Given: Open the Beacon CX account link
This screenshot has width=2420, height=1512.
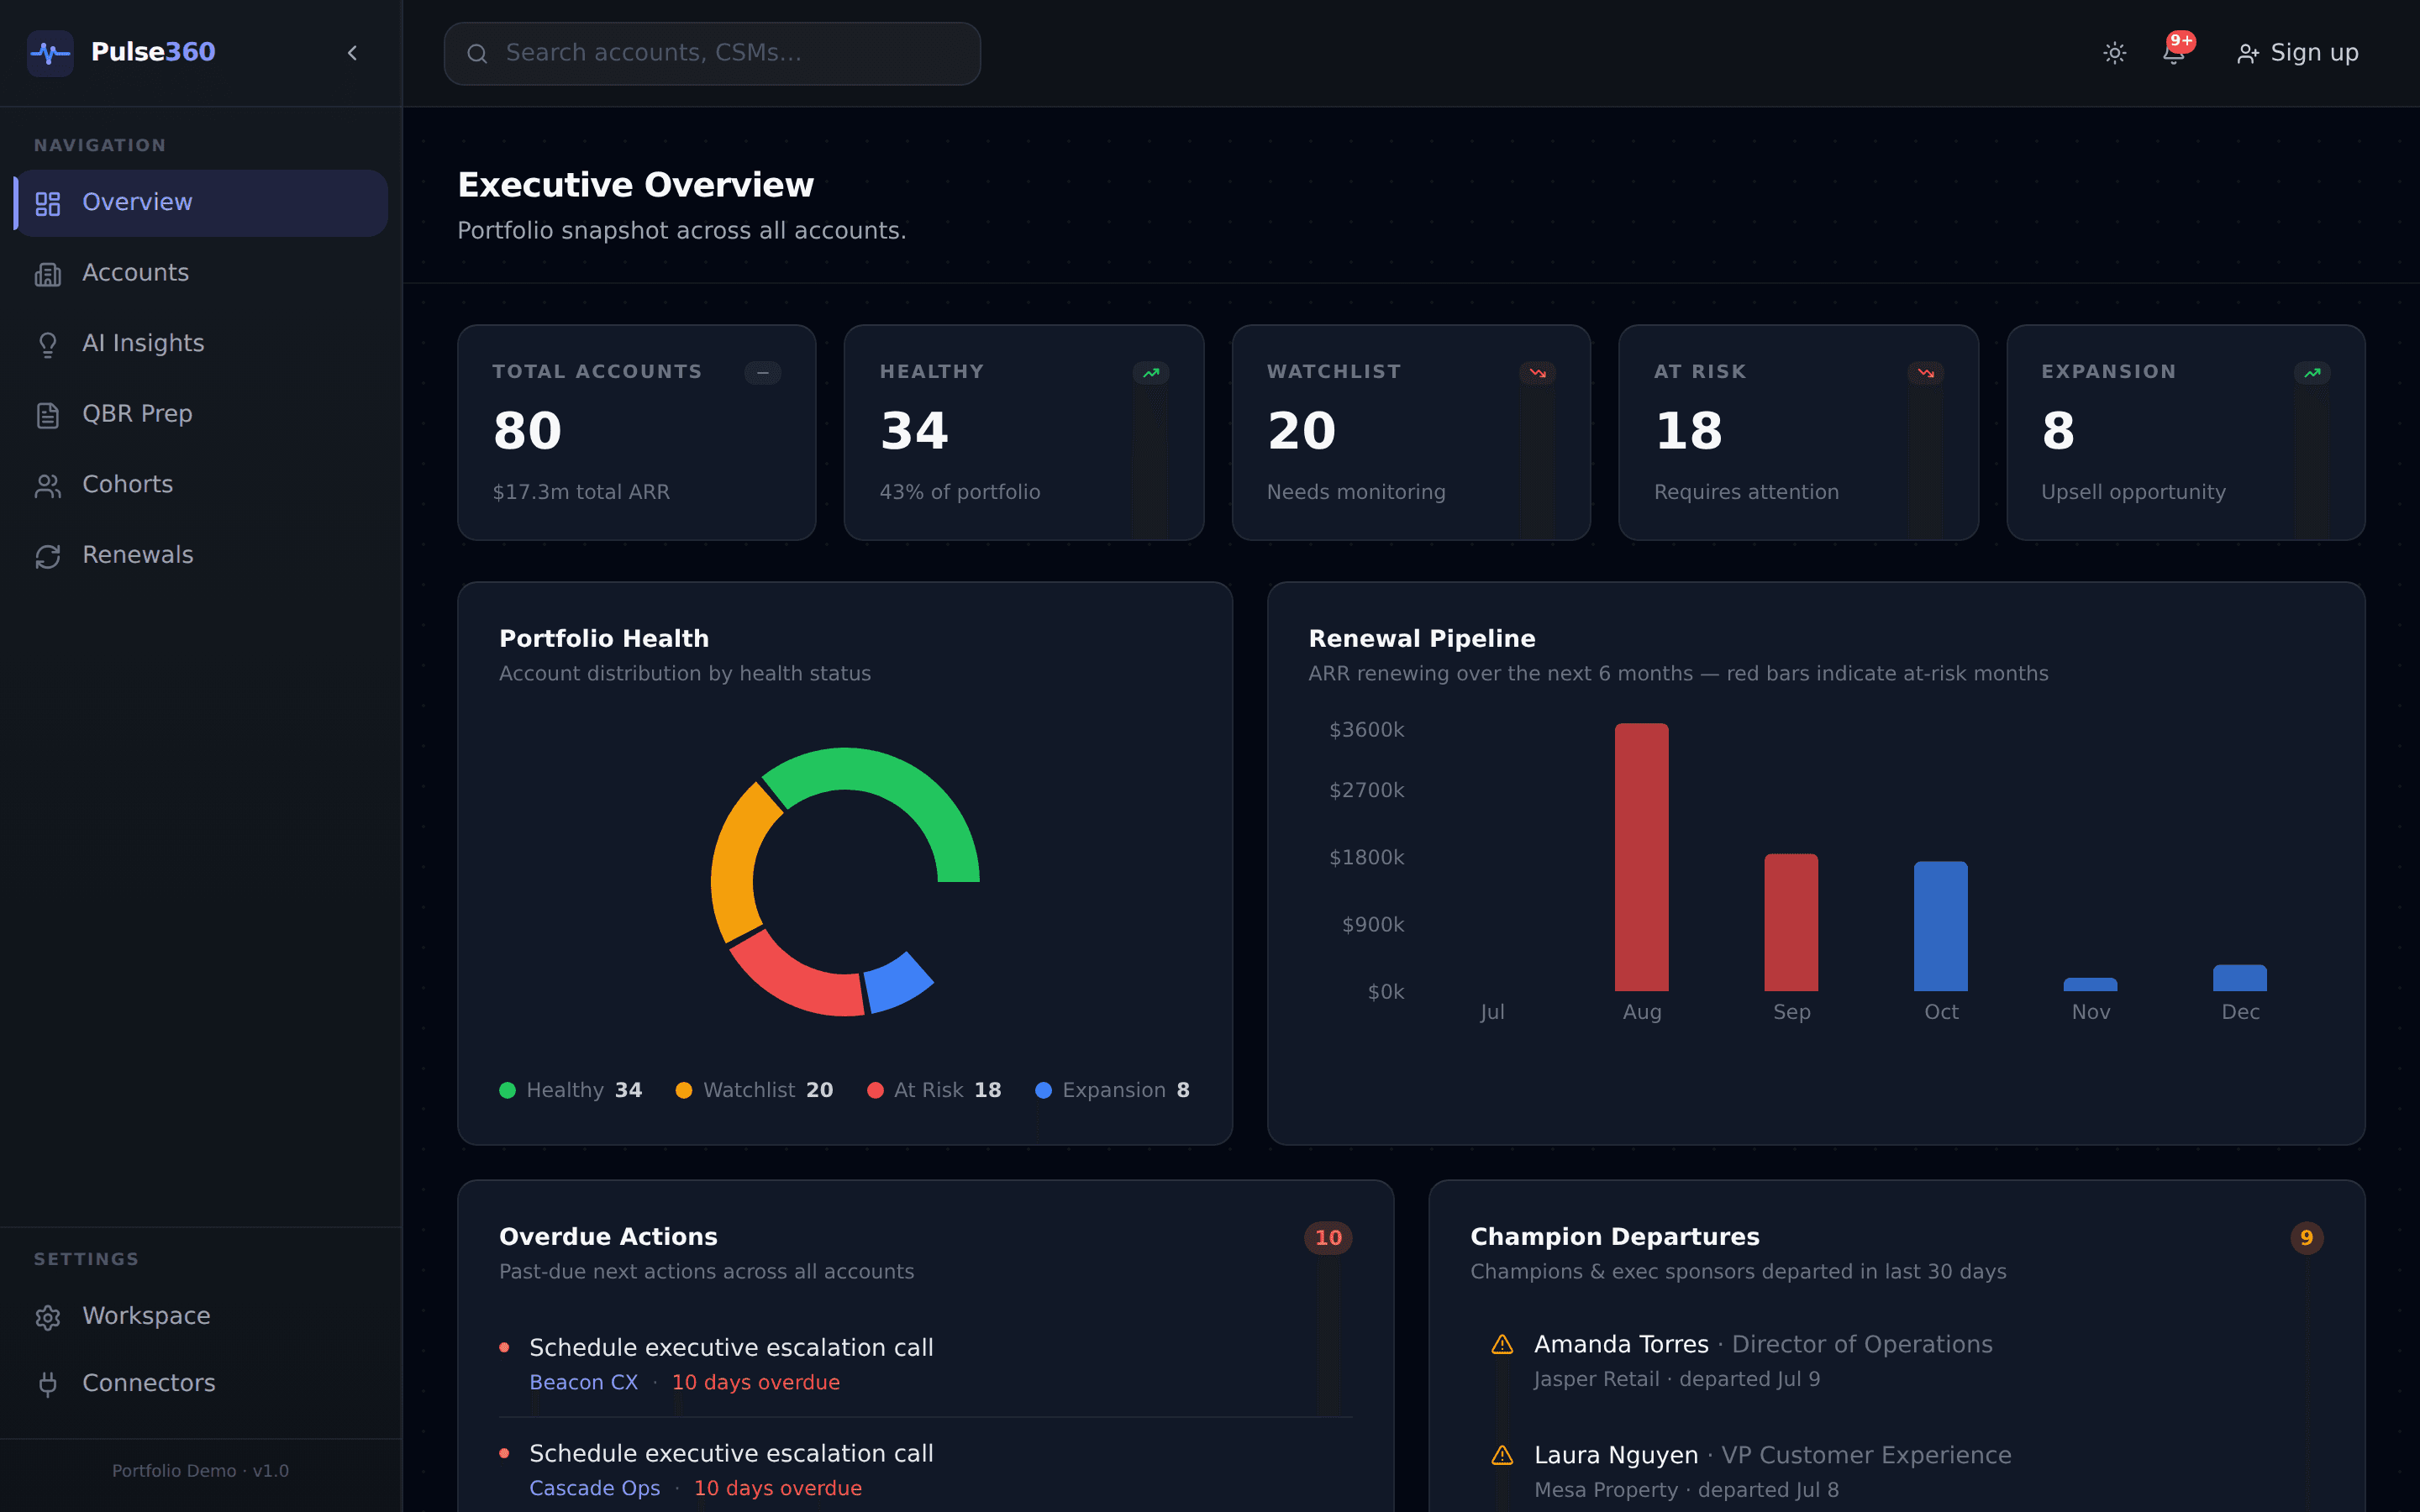Looking at the screenshot, I should [x=584, y=1382].
